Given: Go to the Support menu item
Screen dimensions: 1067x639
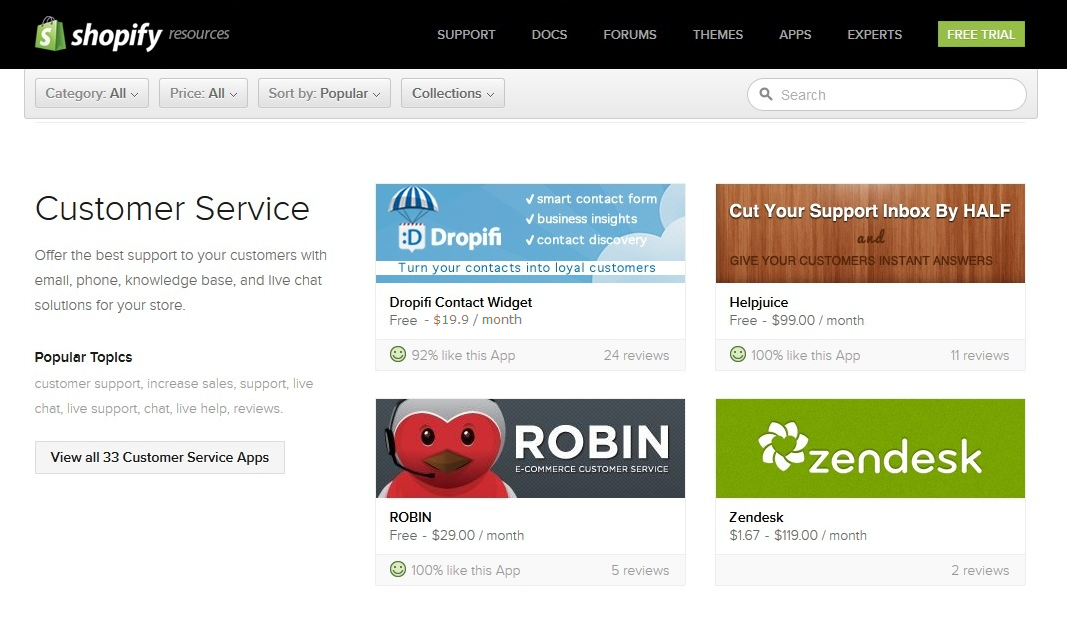Looking at the screenshot, I should pos(466,34).
